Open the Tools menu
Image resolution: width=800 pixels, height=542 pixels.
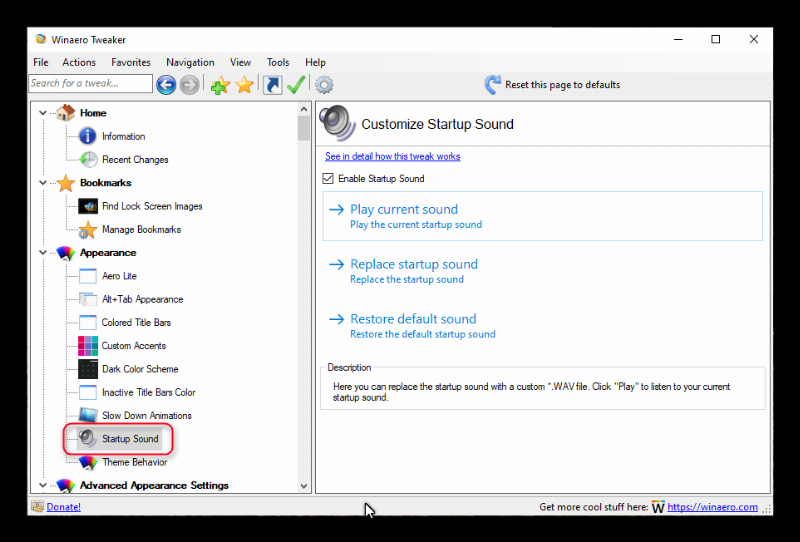(278, 62)
